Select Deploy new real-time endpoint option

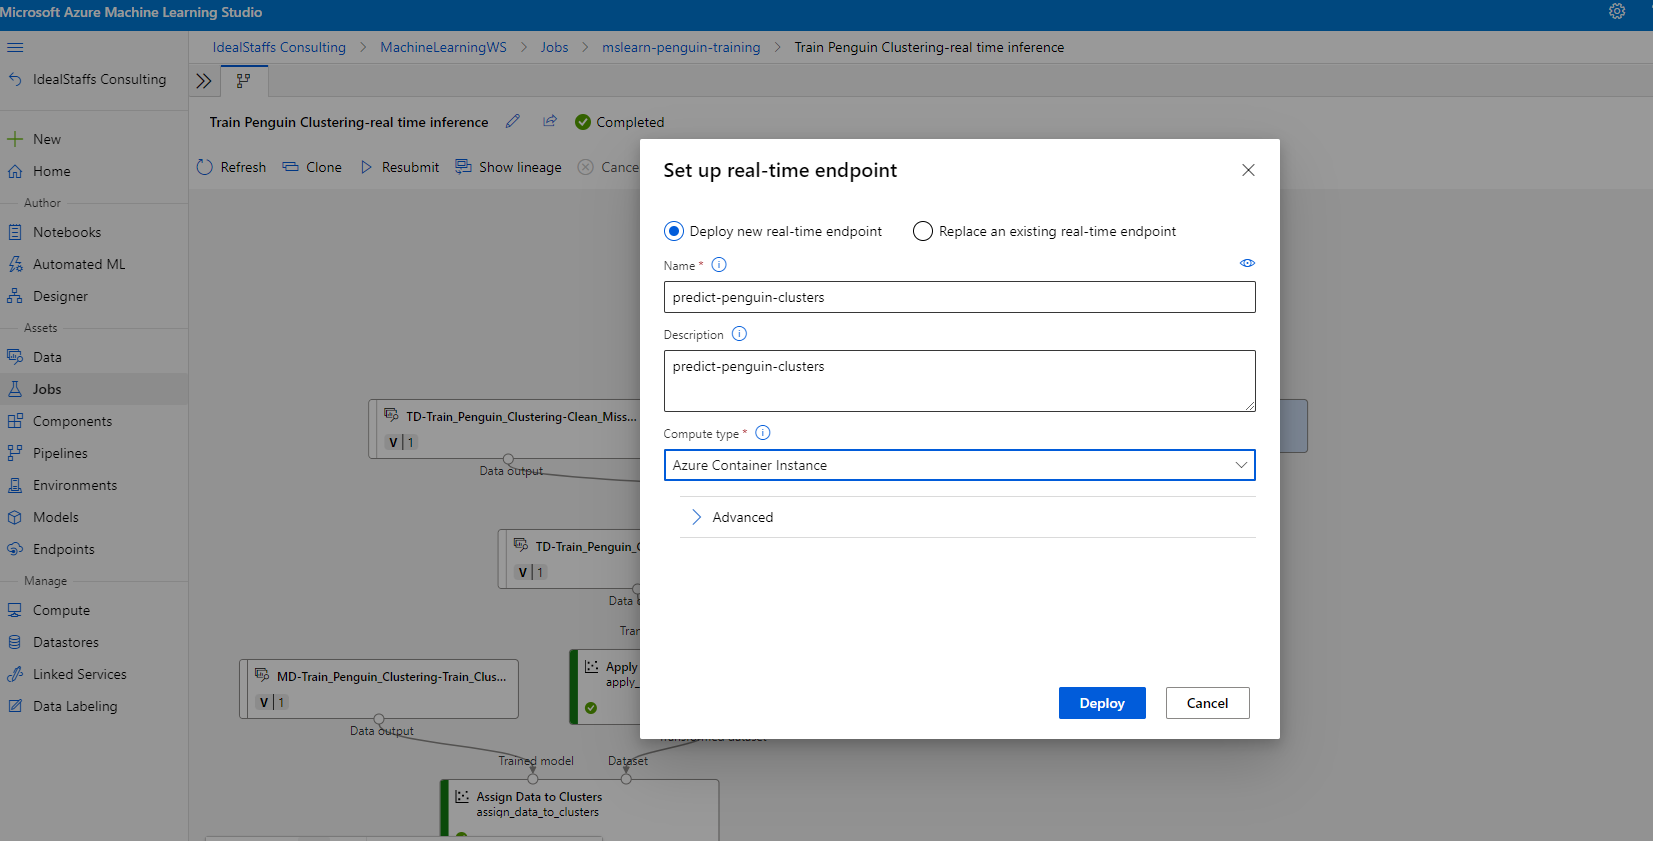(x=674, y=231)
